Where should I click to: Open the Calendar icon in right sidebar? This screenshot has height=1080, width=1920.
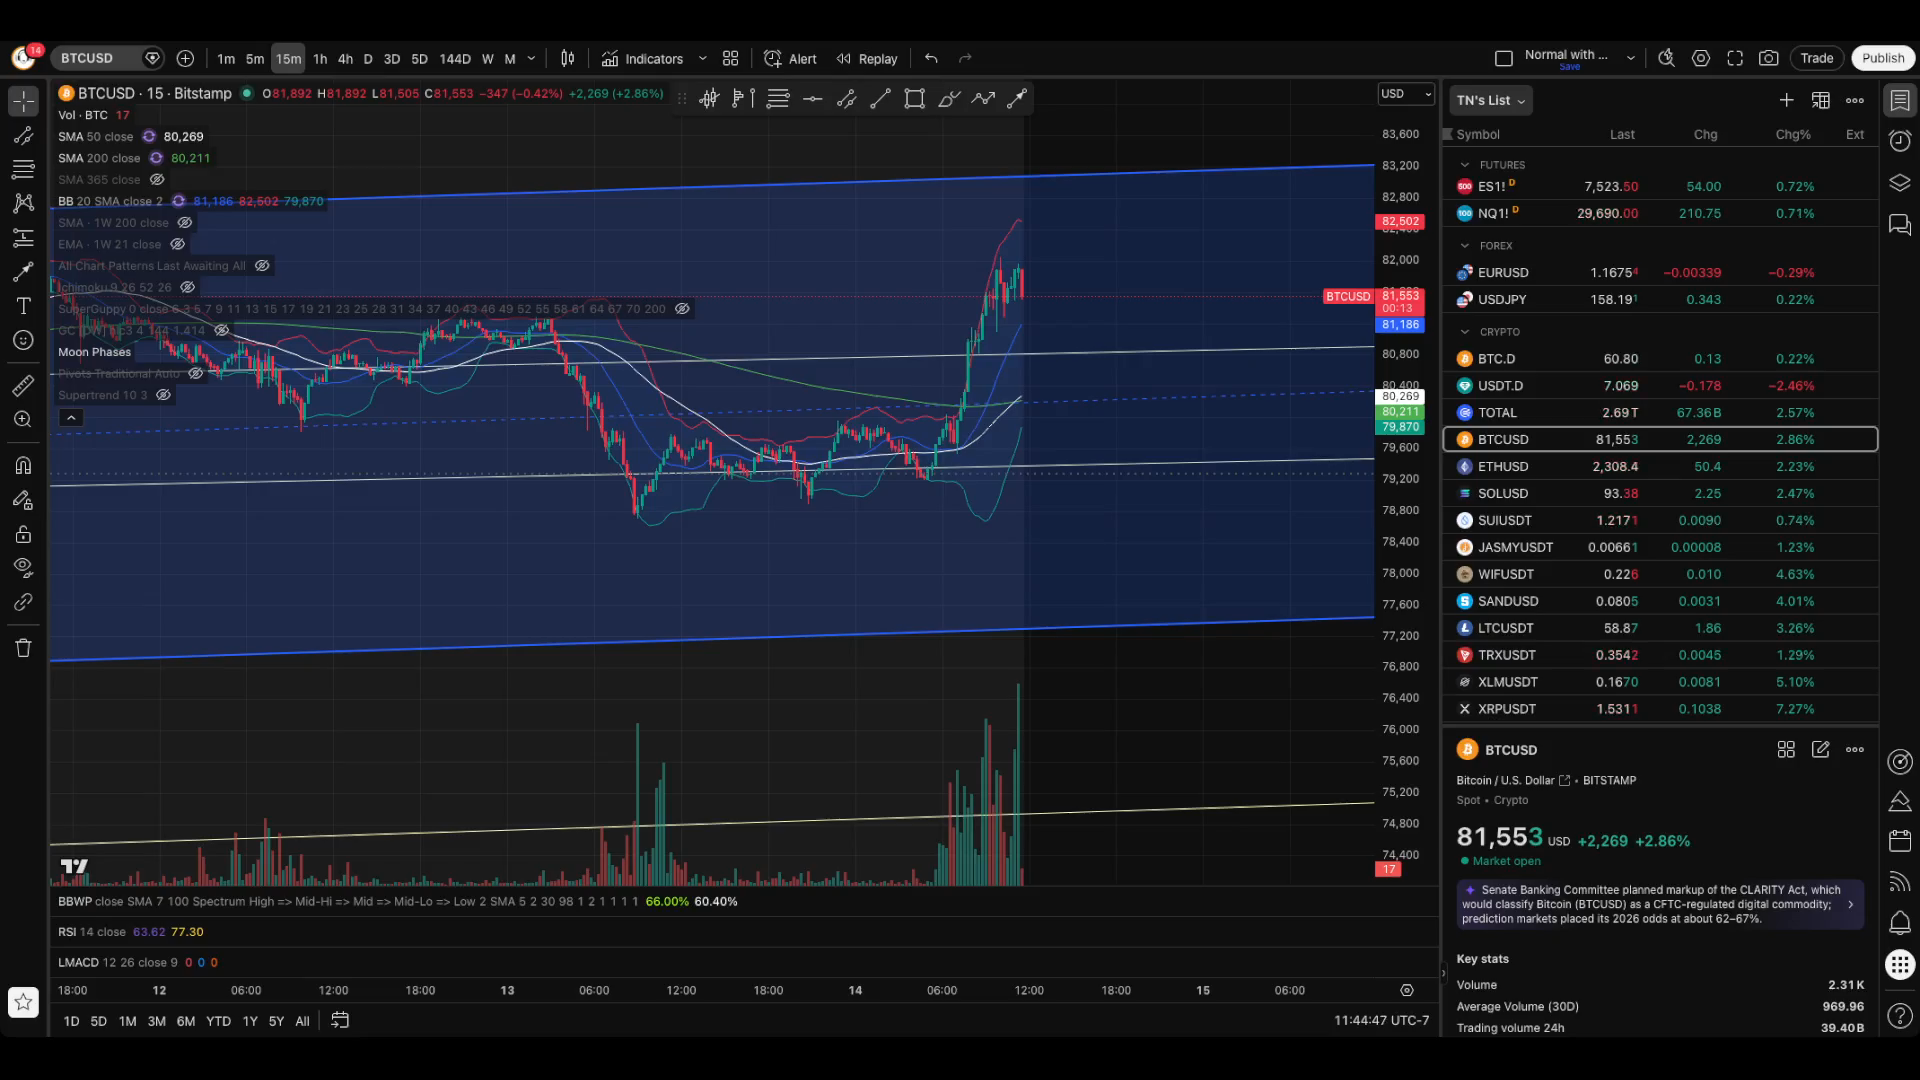pyautogui.click(x=1900, y=841)
